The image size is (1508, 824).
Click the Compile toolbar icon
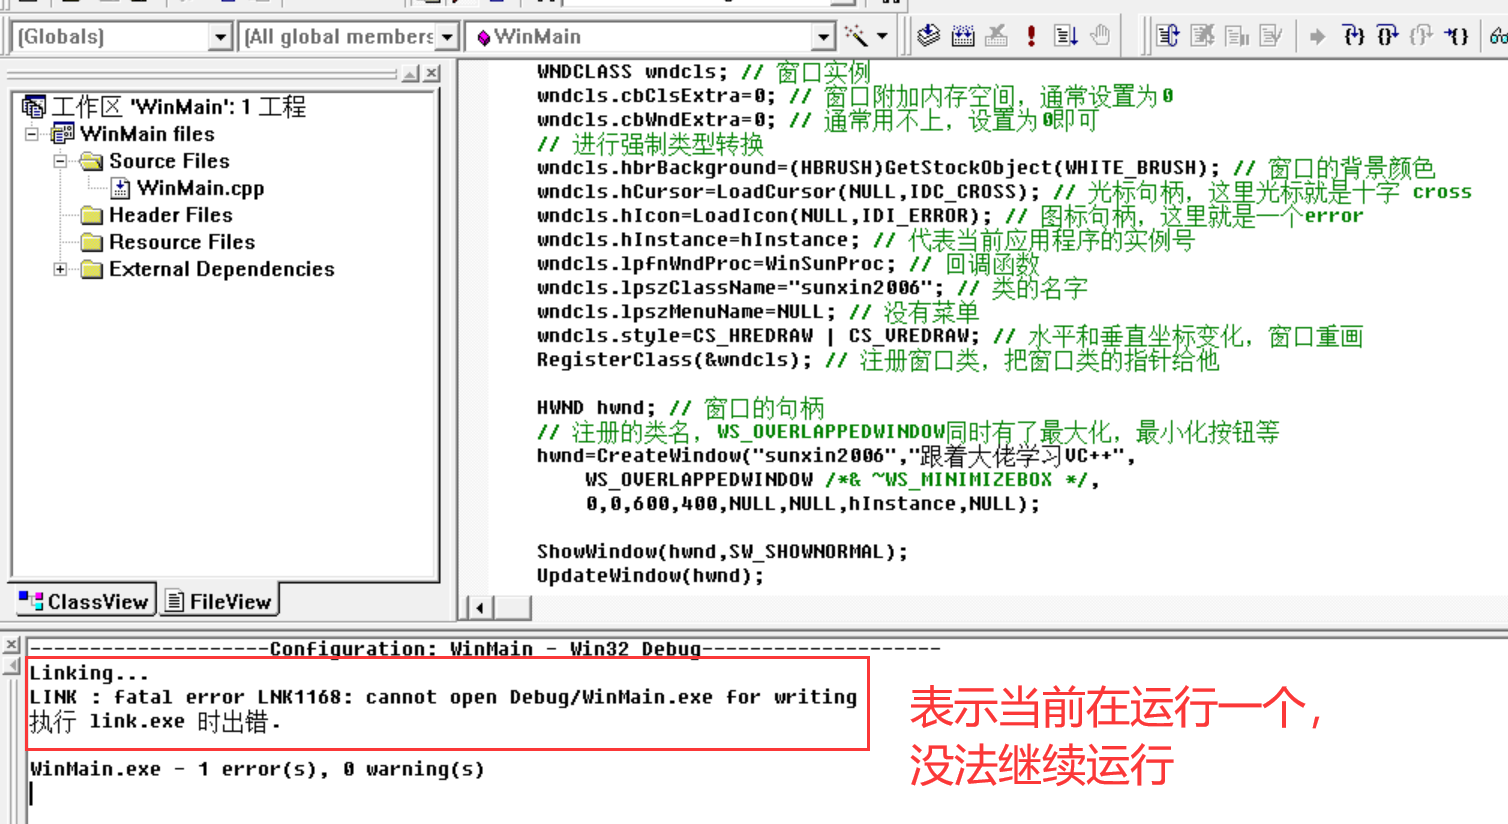[928, 36]
